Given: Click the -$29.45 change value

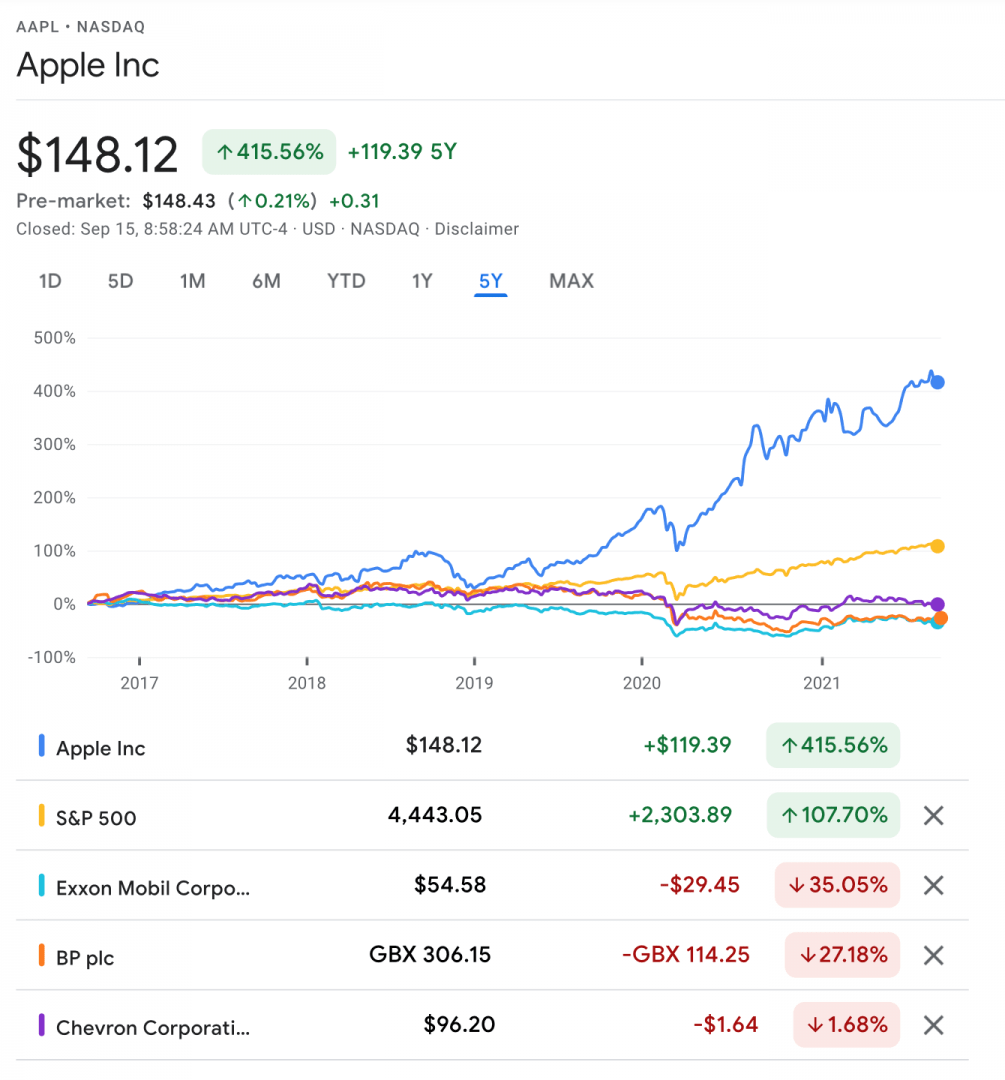Looking at the screenshot, I should (700, 885).
